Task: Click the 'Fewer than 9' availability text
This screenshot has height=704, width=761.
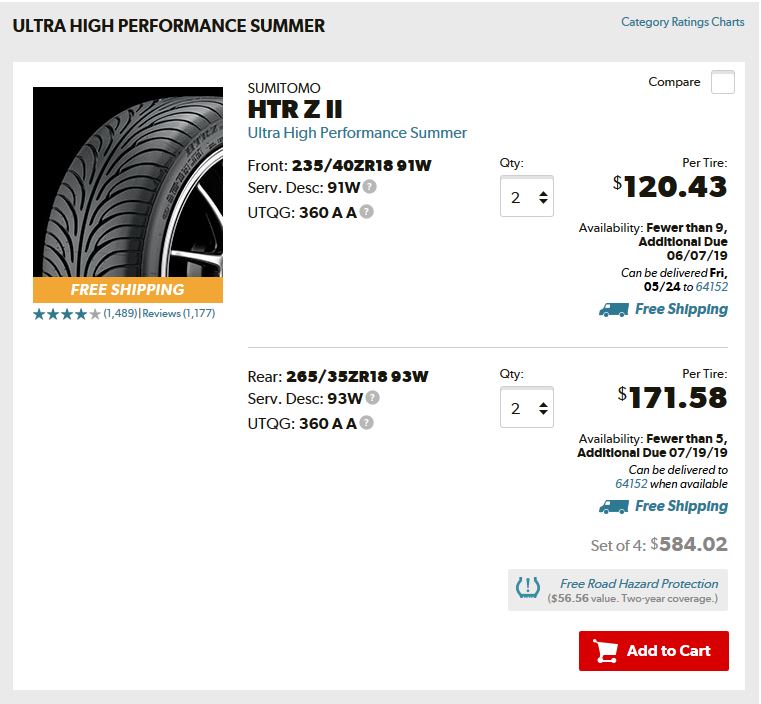Action: (686, 228)
